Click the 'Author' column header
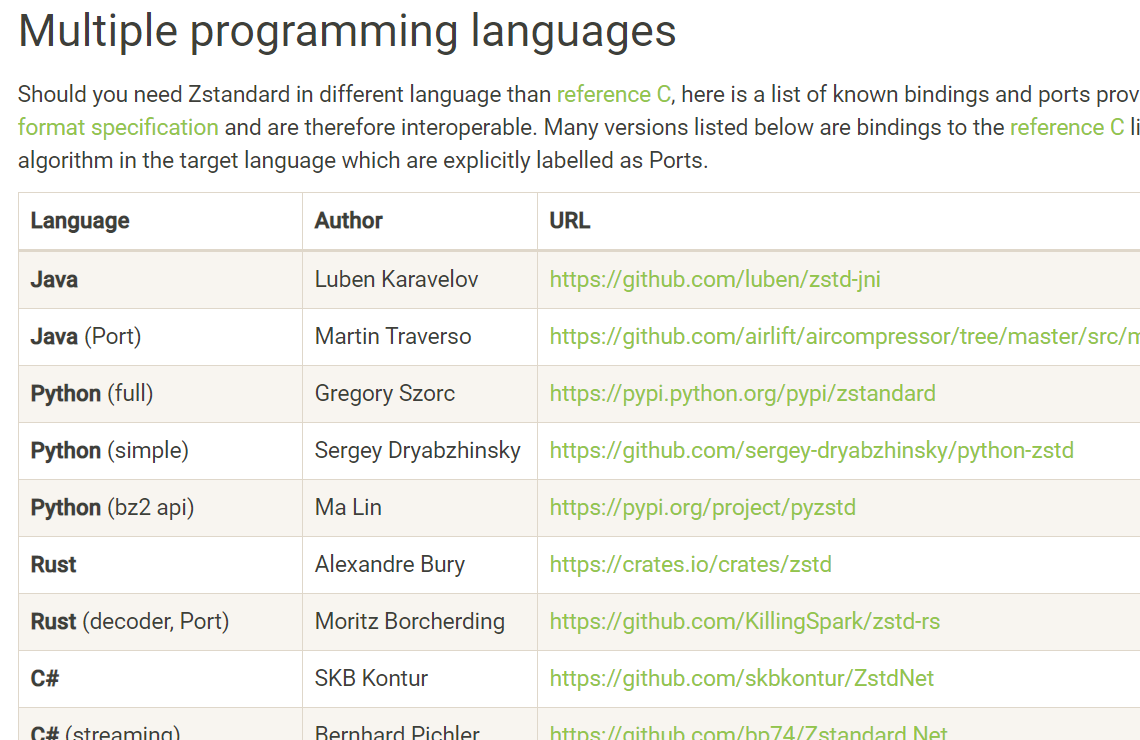The image size is (1140, 740). pyautogui.click(x=348, y=221)
